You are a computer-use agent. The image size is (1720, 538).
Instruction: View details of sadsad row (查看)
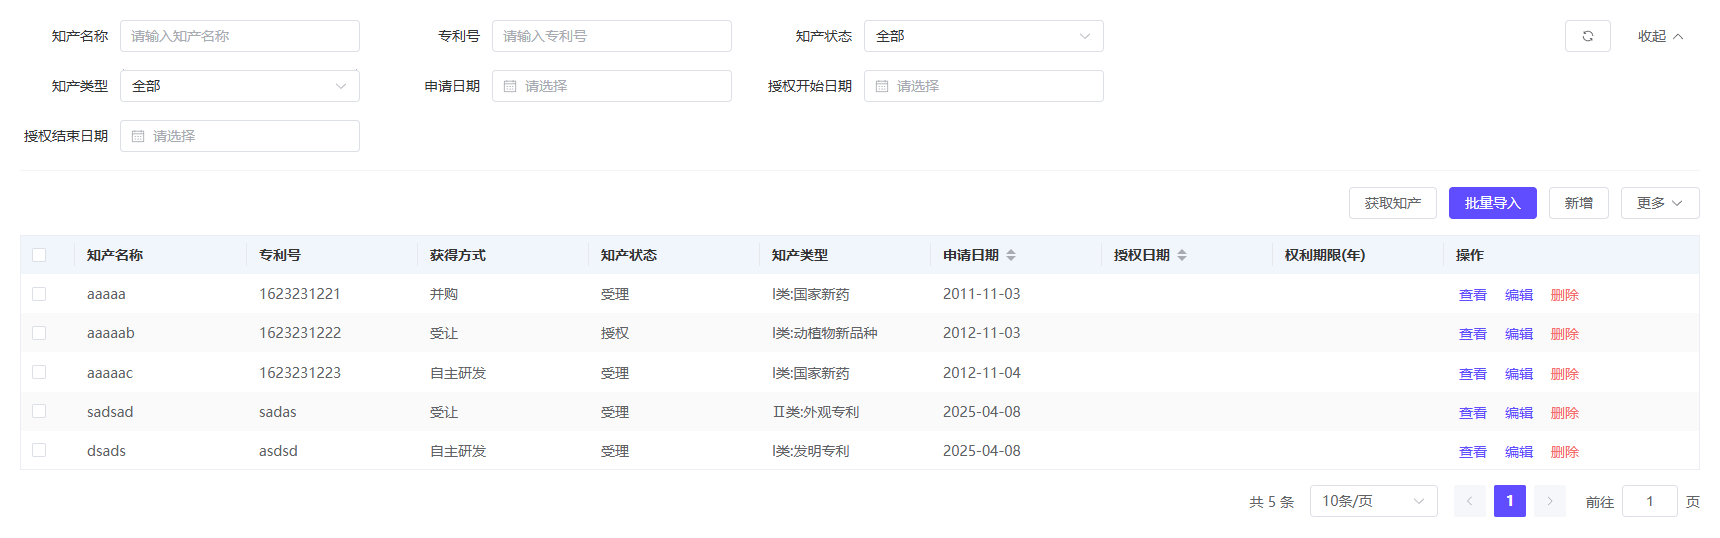point(1473,413)
